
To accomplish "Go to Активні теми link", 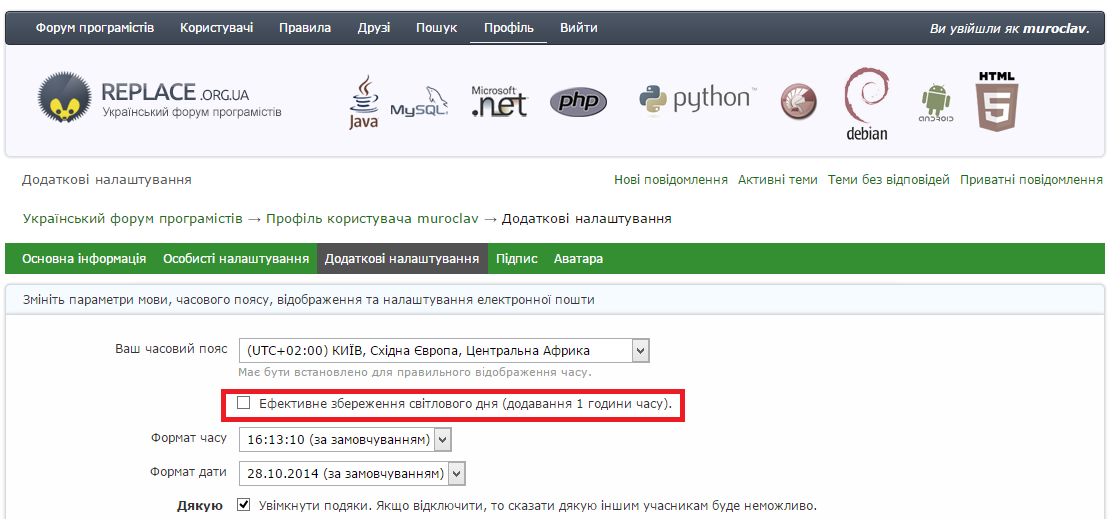I will (x=777, y=180).
